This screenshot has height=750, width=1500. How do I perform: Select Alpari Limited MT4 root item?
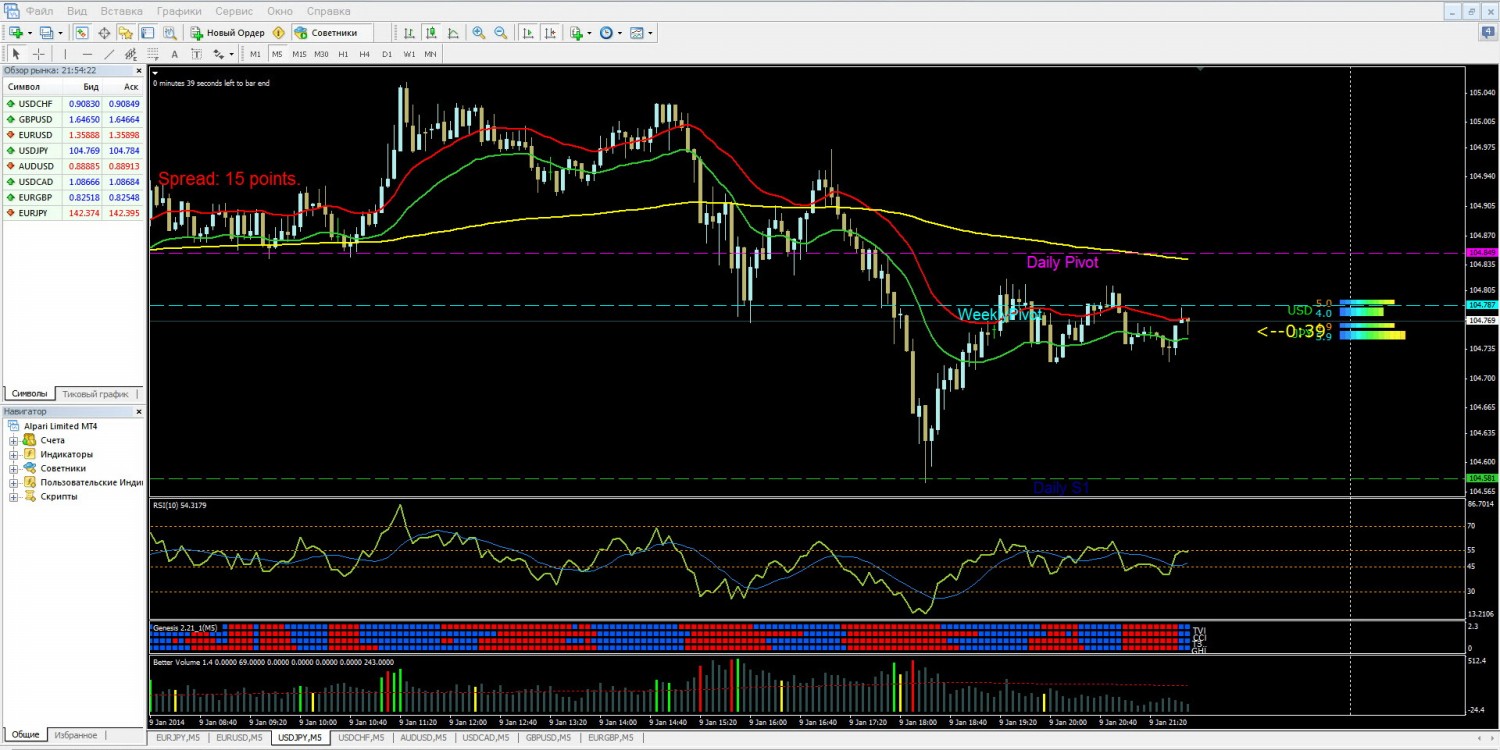[x=60, y=426]
